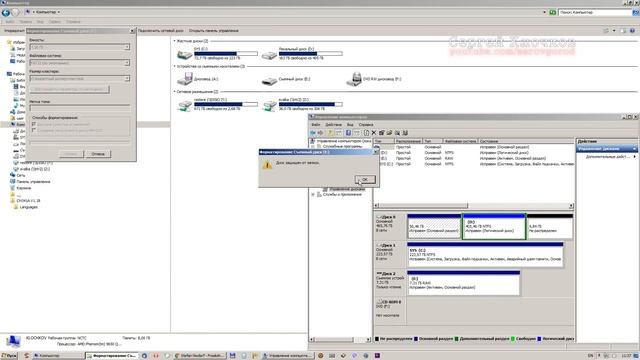Select the floppy Дисковод (A:) icon
640x360 pixels.
[x=184, y=79]
